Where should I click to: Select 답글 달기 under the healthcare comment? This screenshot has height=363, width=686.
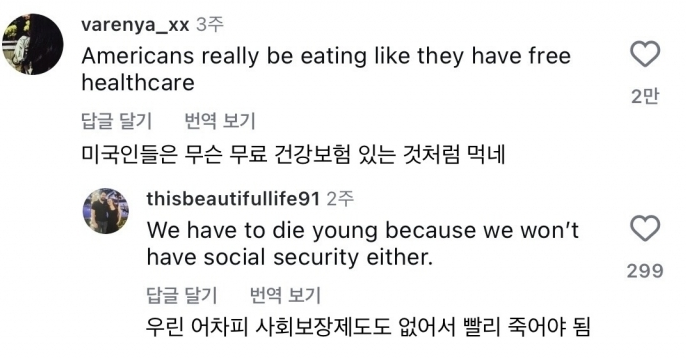pyautogui.click(x=116, y=120)
